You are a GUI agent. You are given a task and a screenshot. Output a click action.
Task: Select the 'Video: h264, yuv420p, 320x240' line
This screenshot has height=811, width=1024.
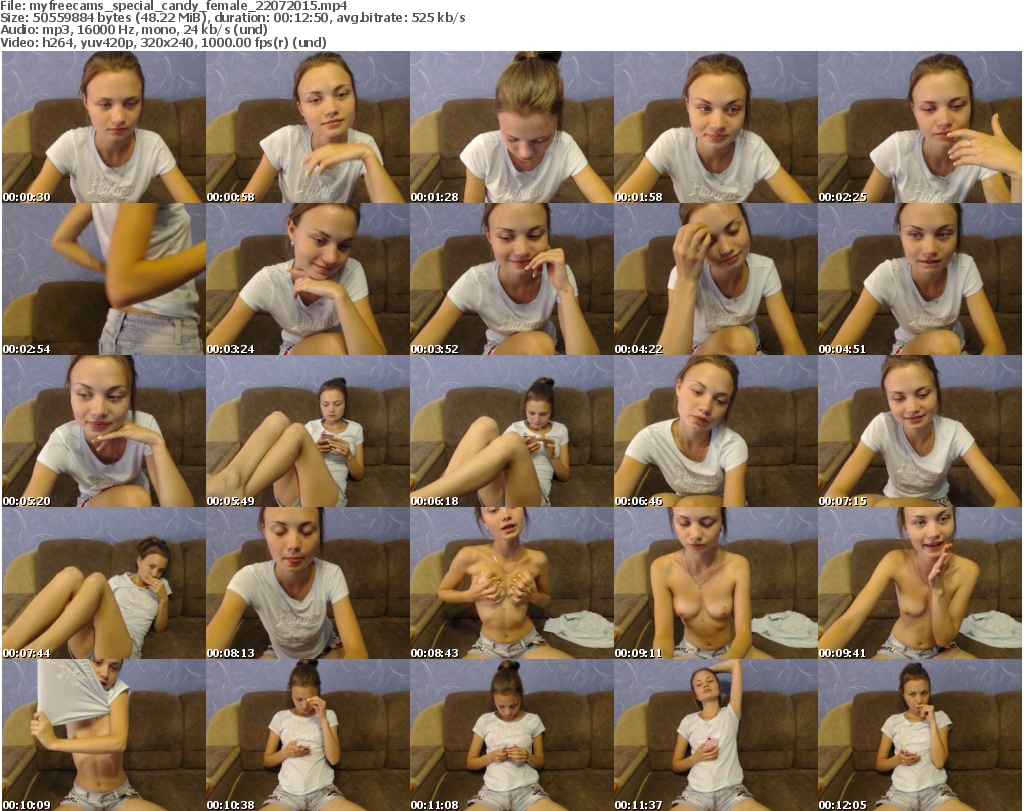pos(163,42)
